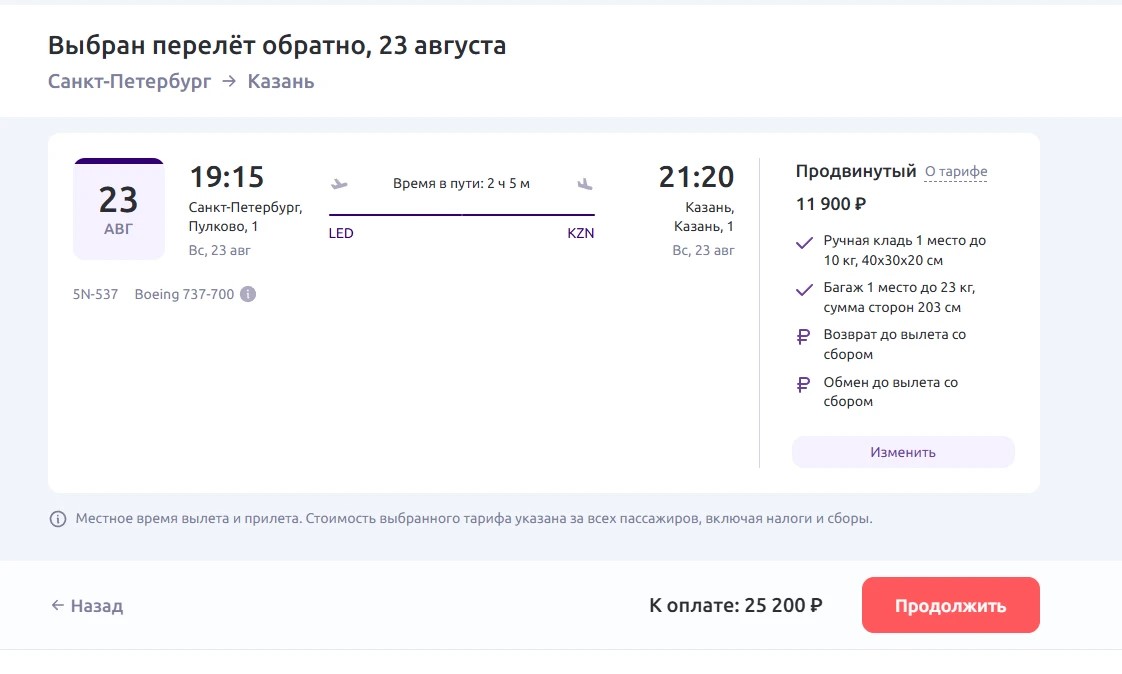Click the red Продолжить button
The image size is (1122, 674).
[950, 605]
